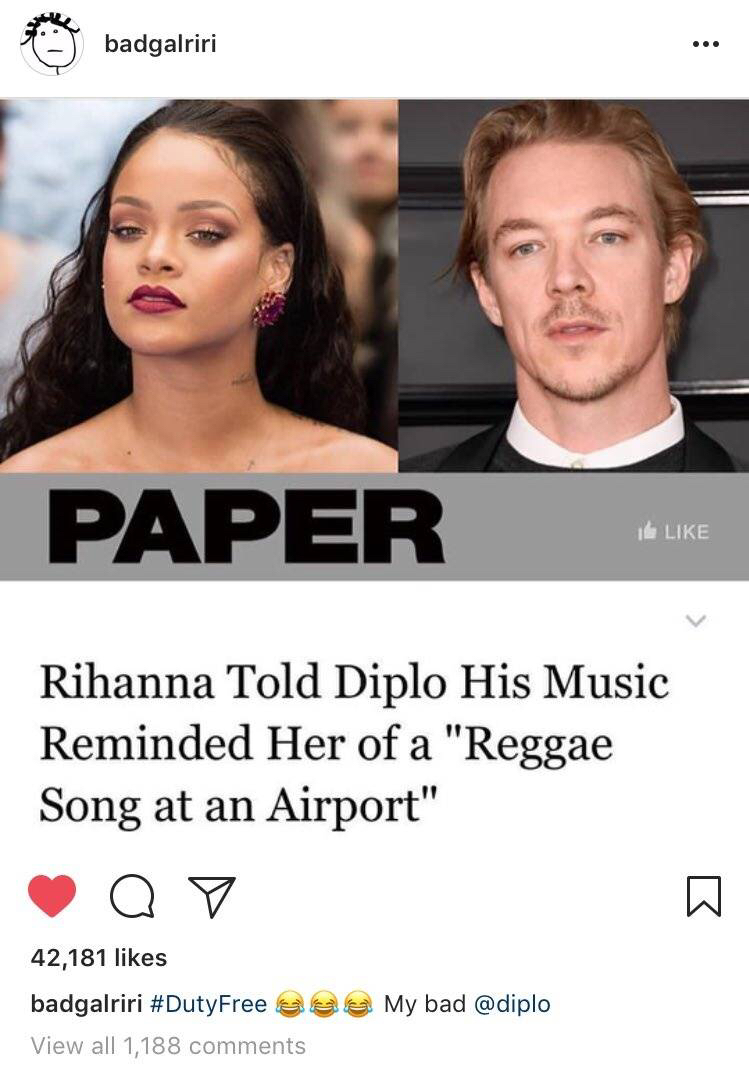Image resolution: width=749 pixels, height=1073 pixels.
Task: Tap the left photo of the woman
Action: pos(198,286)
